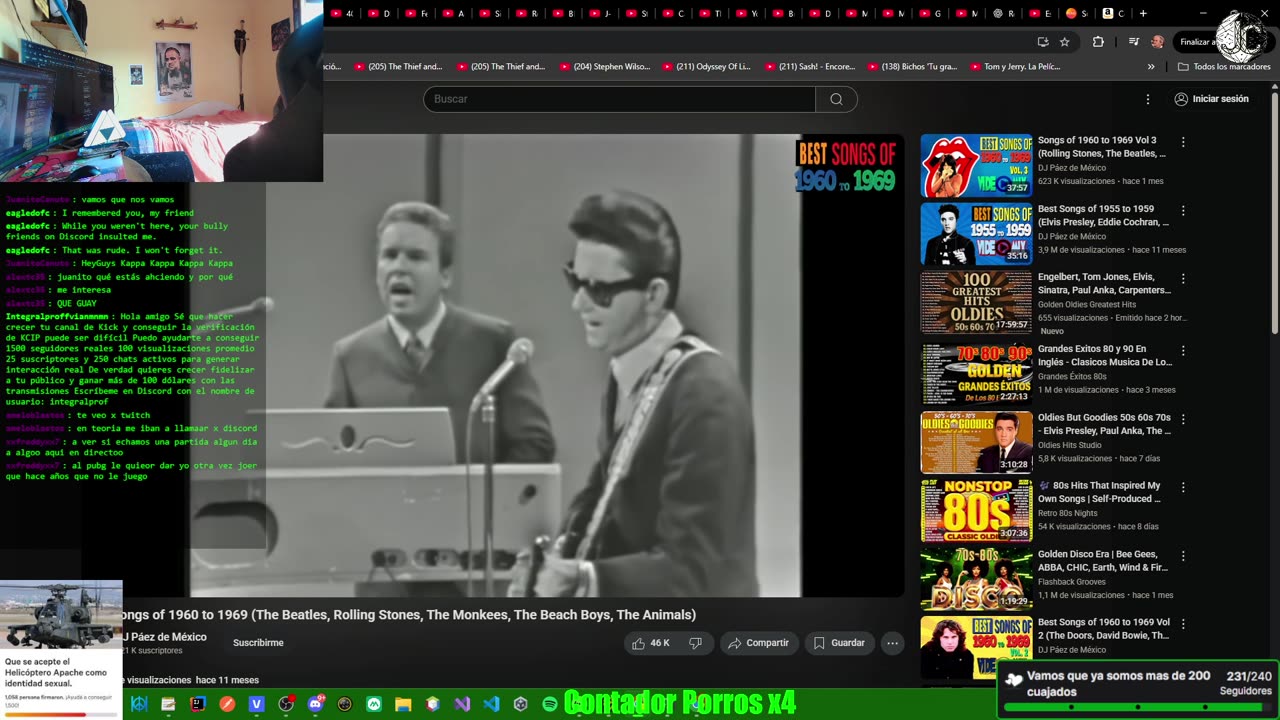Expand hidden bookmarks with the double chevron

click(x=1150, y=67)
